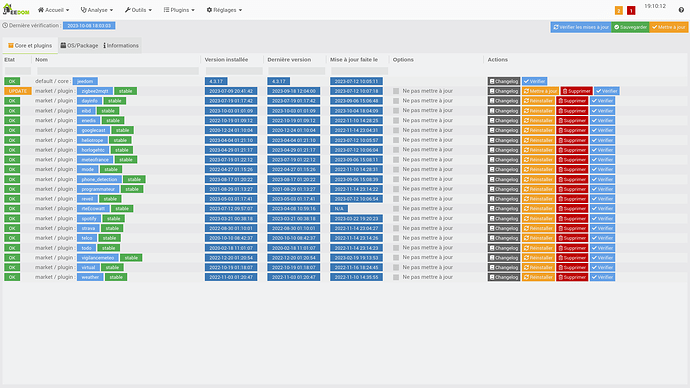Image resolution: width=690 pixels, height=388 pixels.
Task: Click the green Sauvegarder button
Action: pyautogui.click(x=630, y=27)
